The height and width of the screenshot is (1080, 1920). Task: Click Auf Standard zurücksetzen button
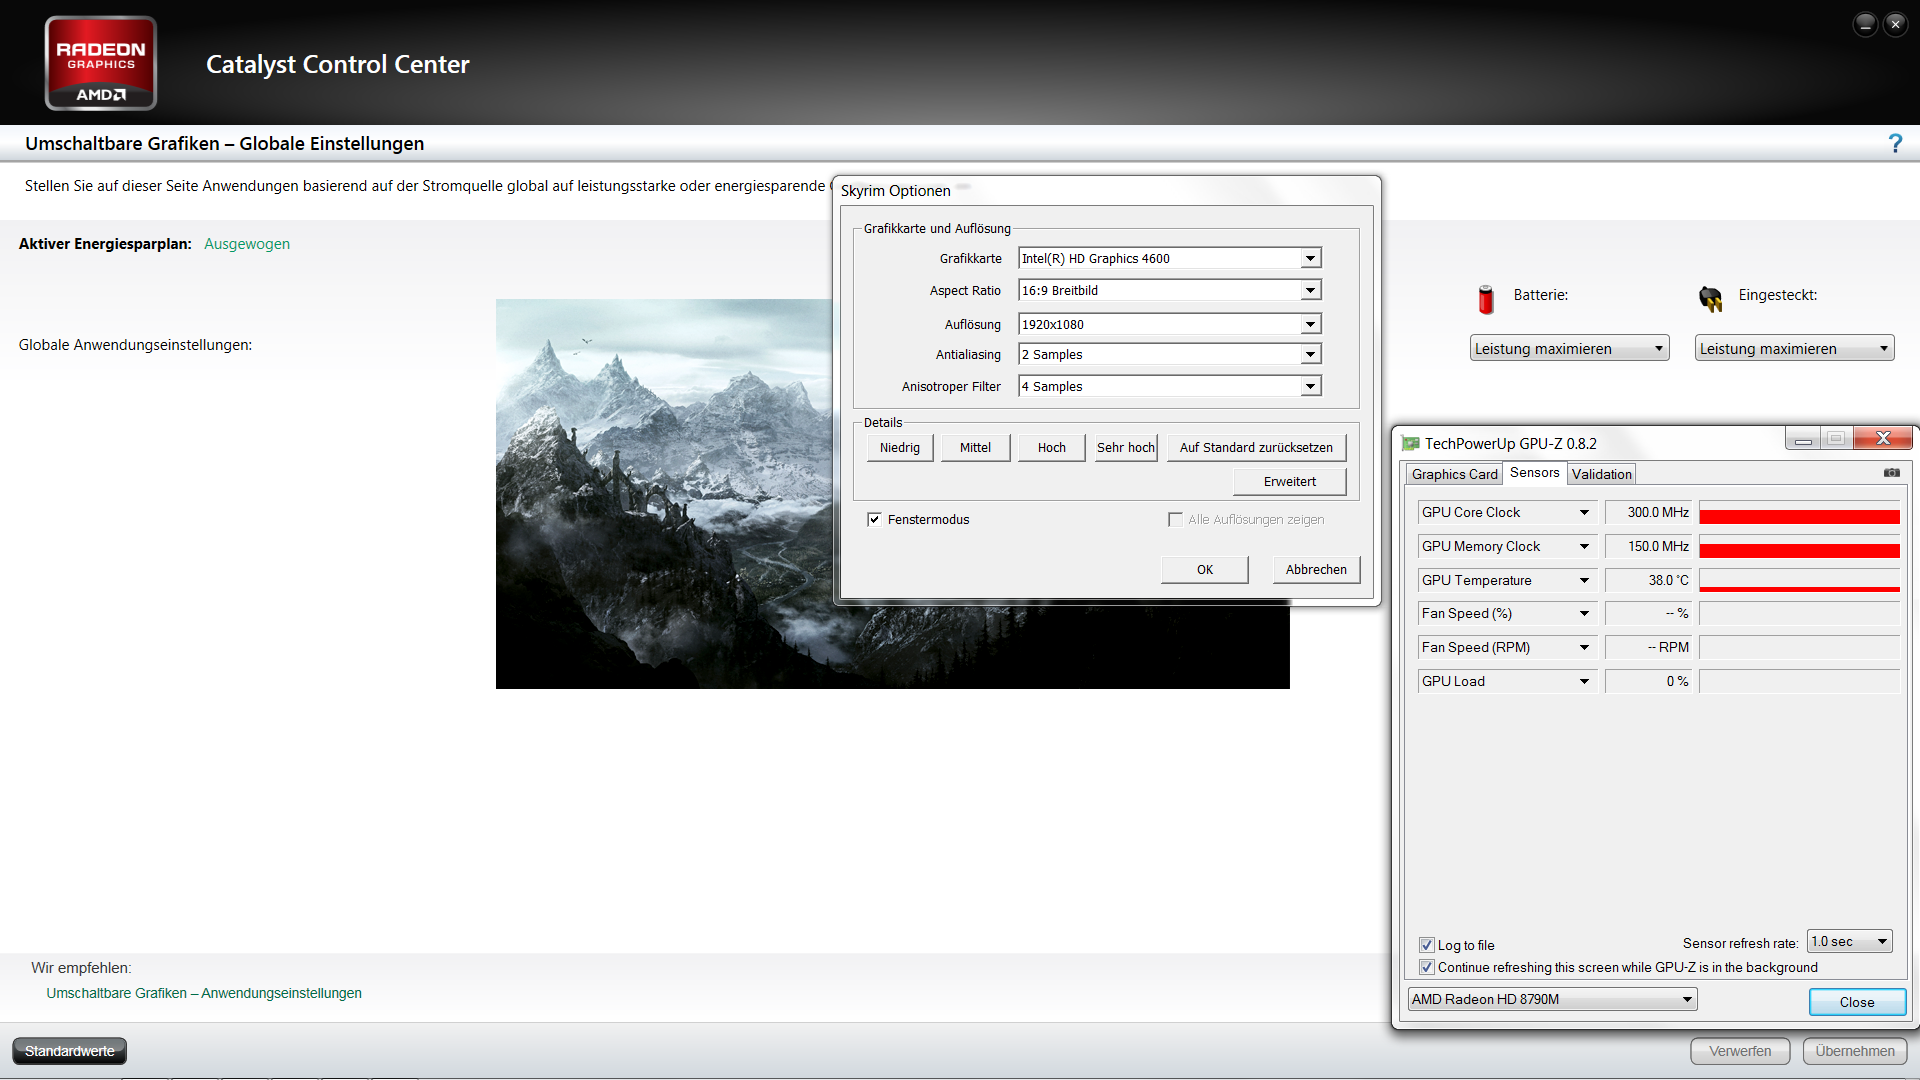point(1257,448)
